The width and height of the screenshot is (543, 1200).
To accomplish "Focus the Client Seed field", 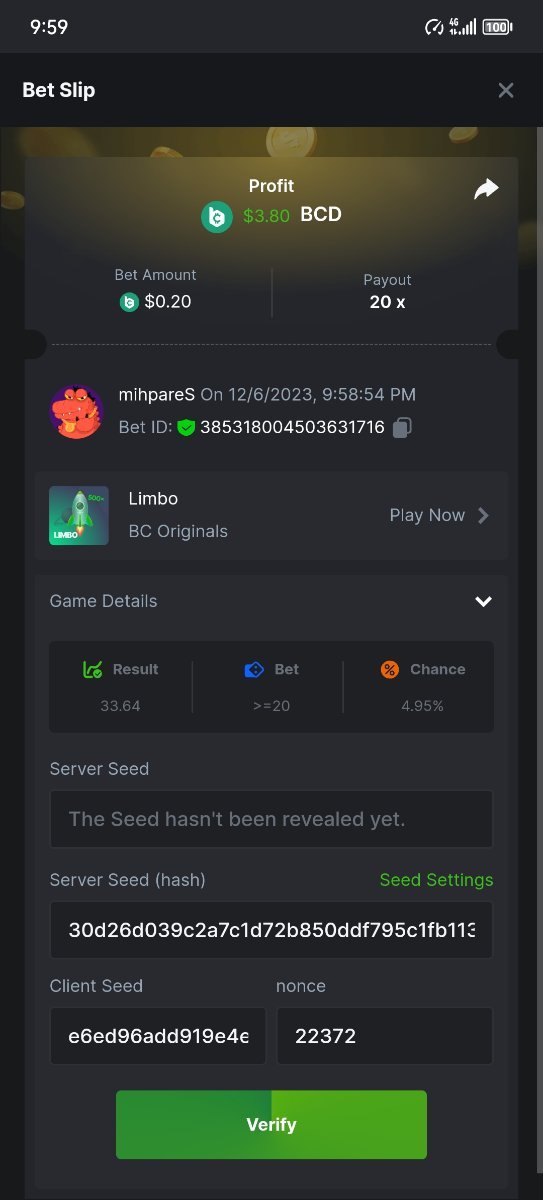I will pos(158,1036).
